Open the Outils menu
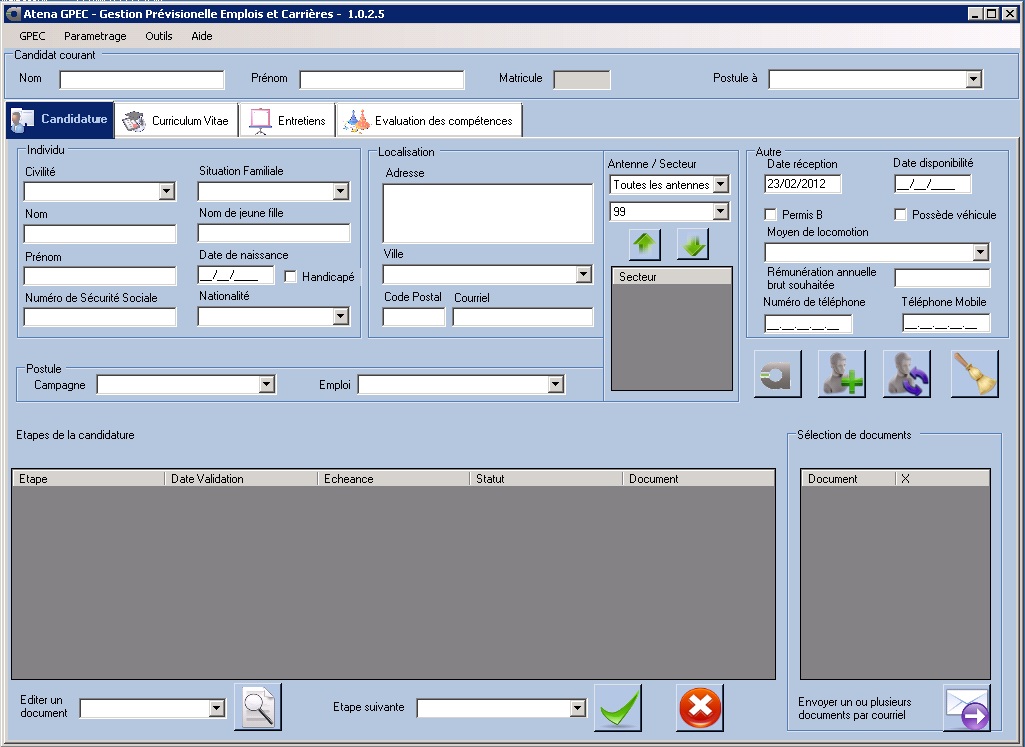 coord(159,36)
